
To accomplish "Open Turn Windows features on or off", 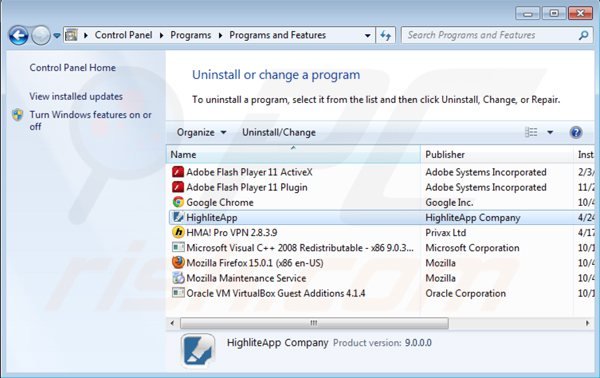I will coord(90,121).
